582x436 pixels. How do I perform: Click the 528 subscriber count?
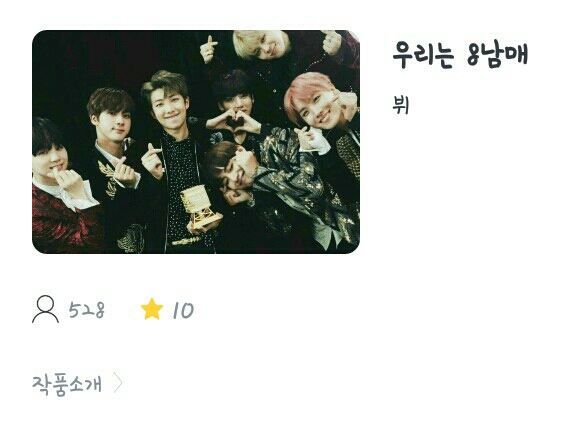(86, 310)
